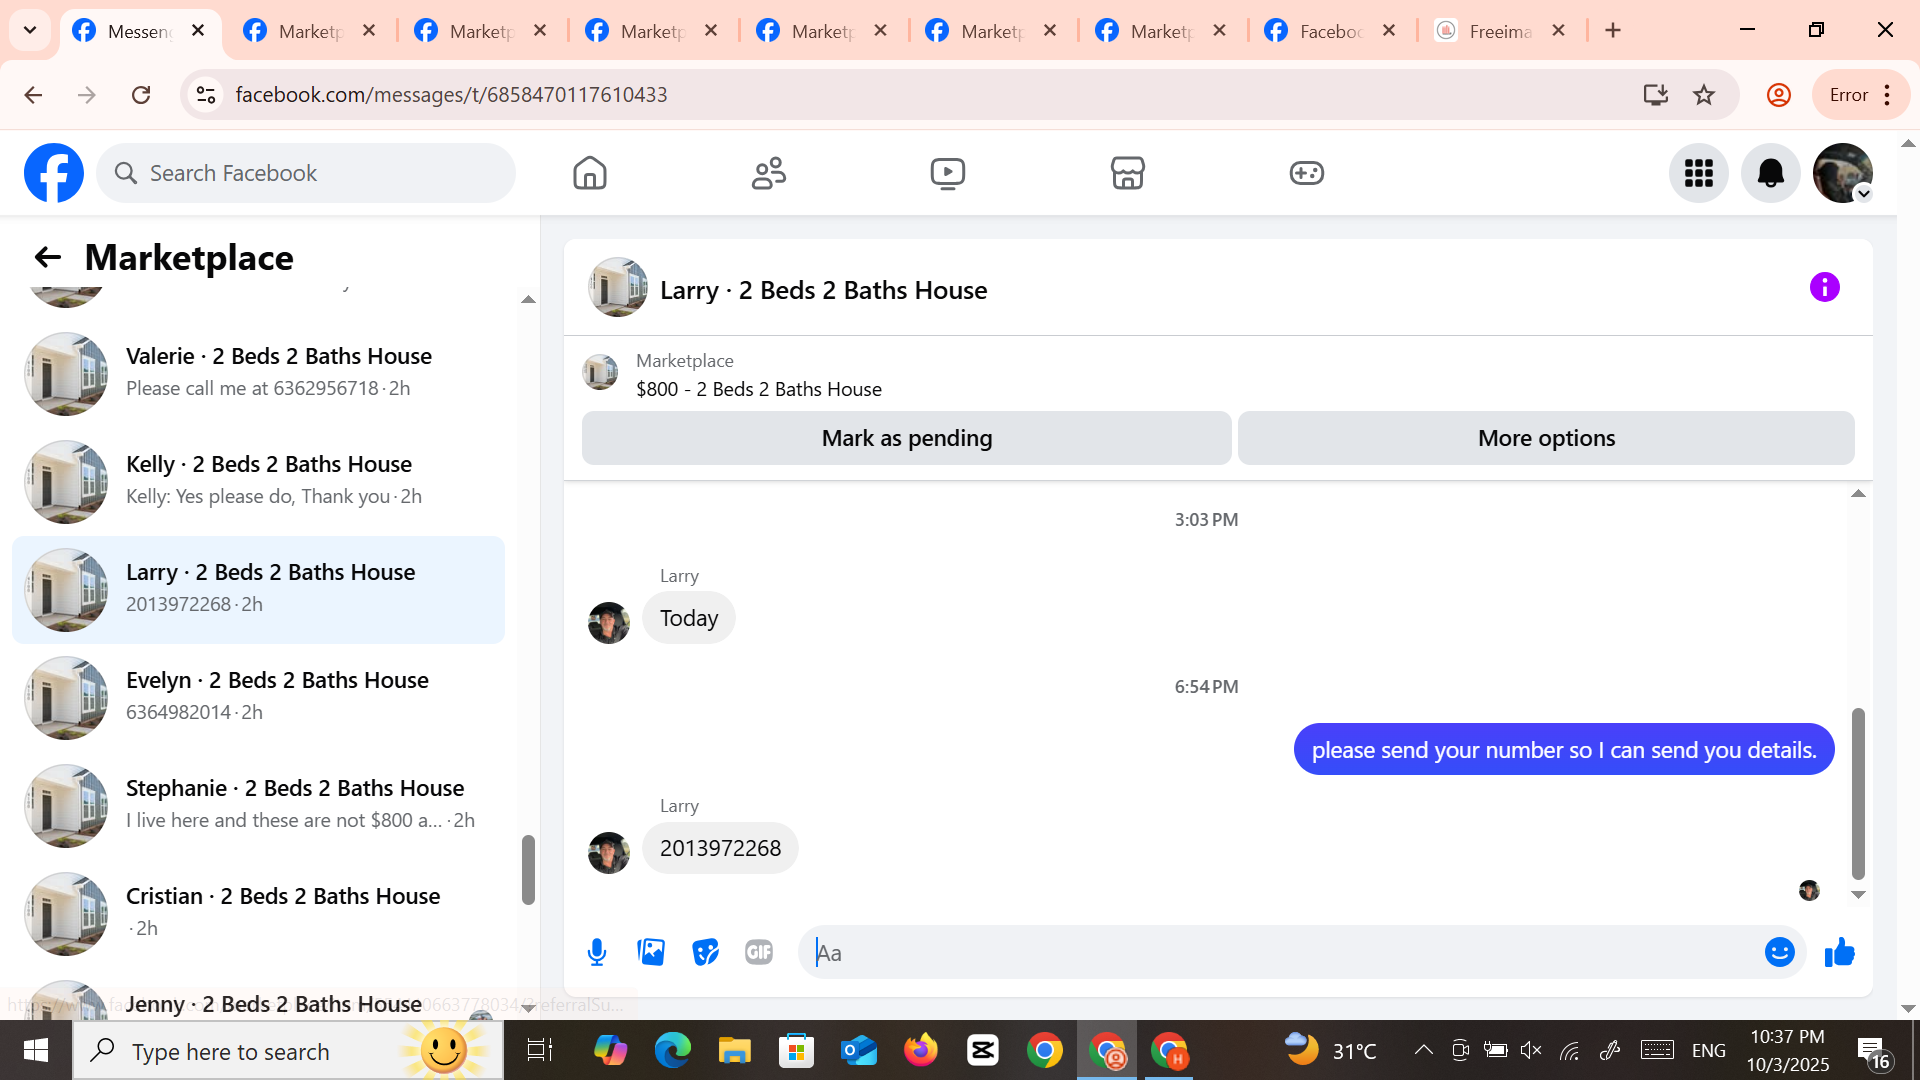1920x1080 pixels.
Task: Open the GIF picker
Action: tap(759, 952)
